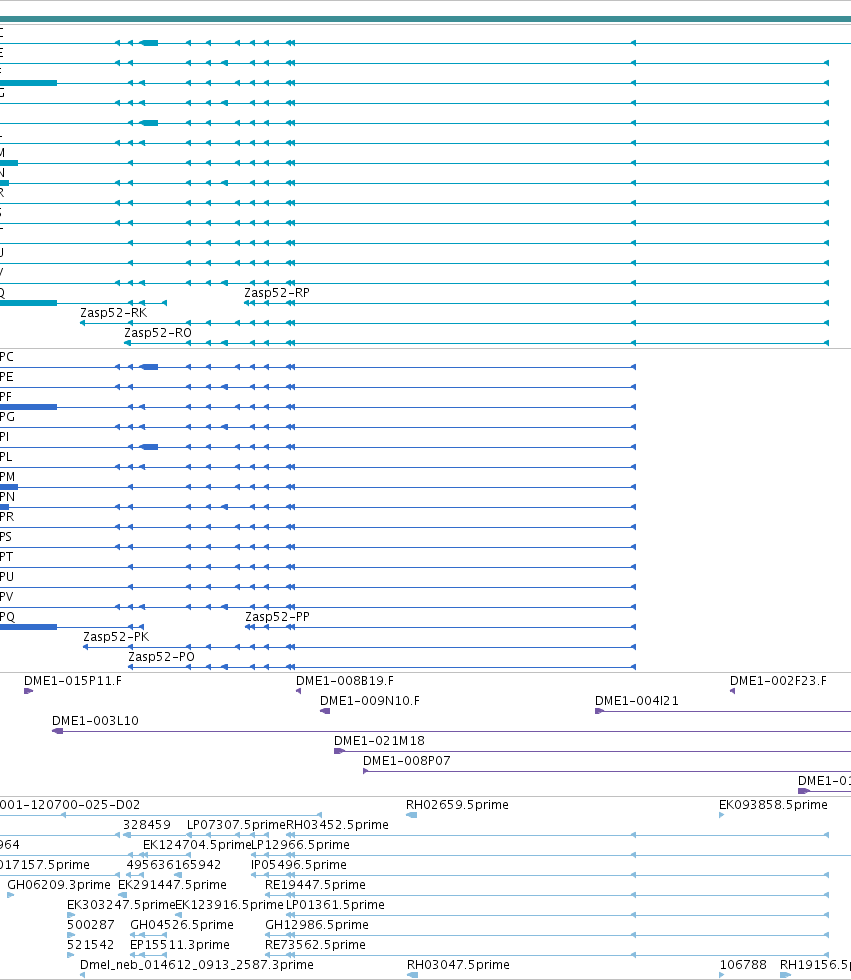Click the DME1-003L10 feature label

pos(95,721)
